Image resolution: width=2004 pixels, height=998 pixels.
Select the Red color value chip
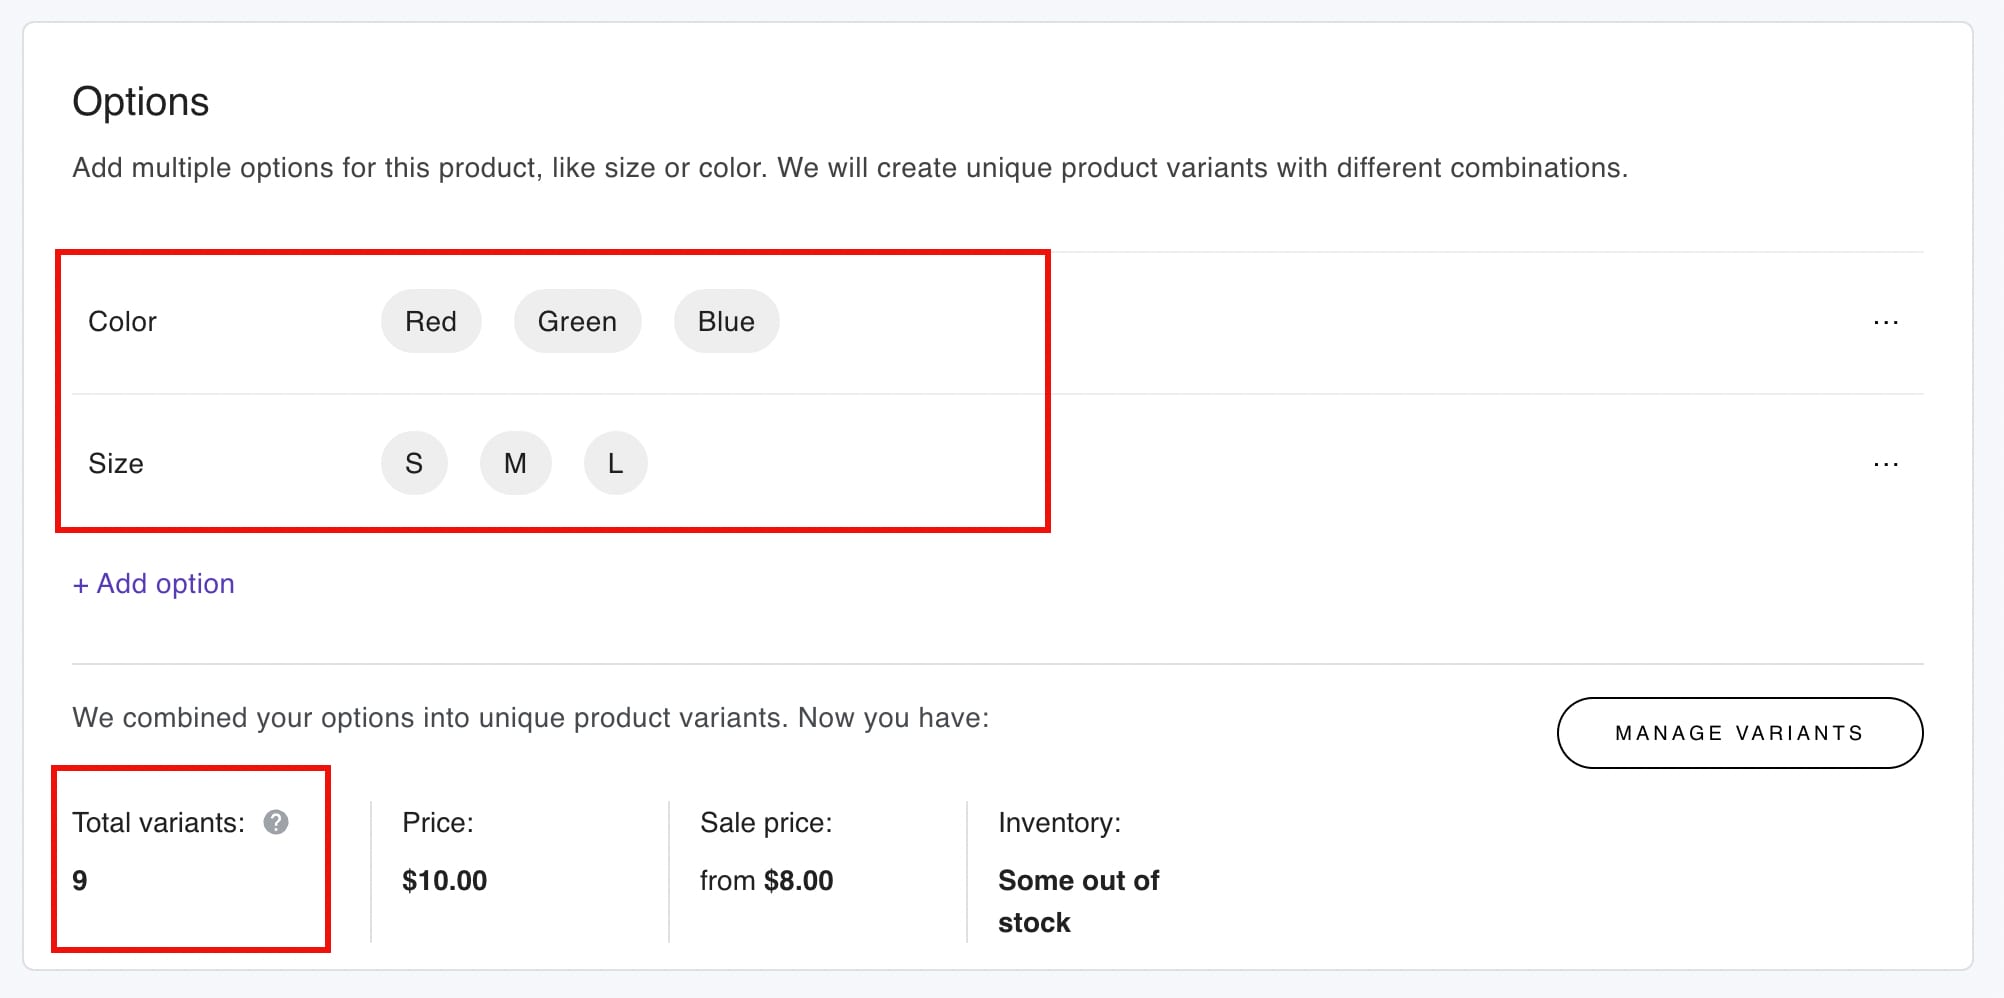(430, 321)
